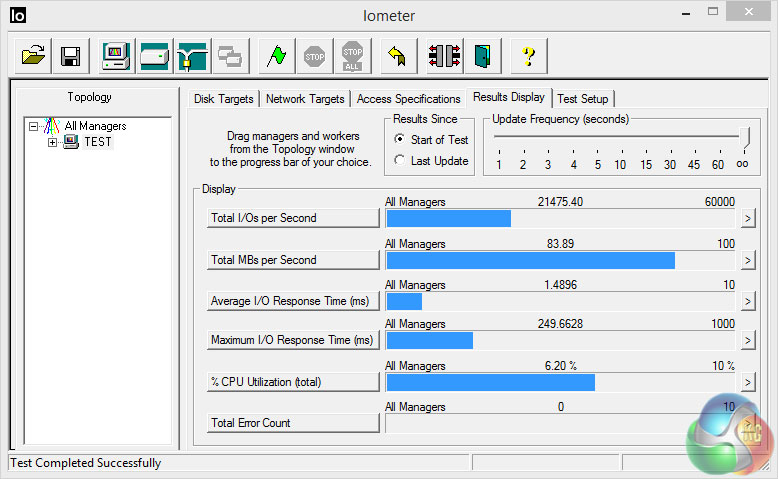Image resolution: width=778 pixels, height=479 pixels.
Task: Open a test configuration file
Action: (x=33, y=56)
